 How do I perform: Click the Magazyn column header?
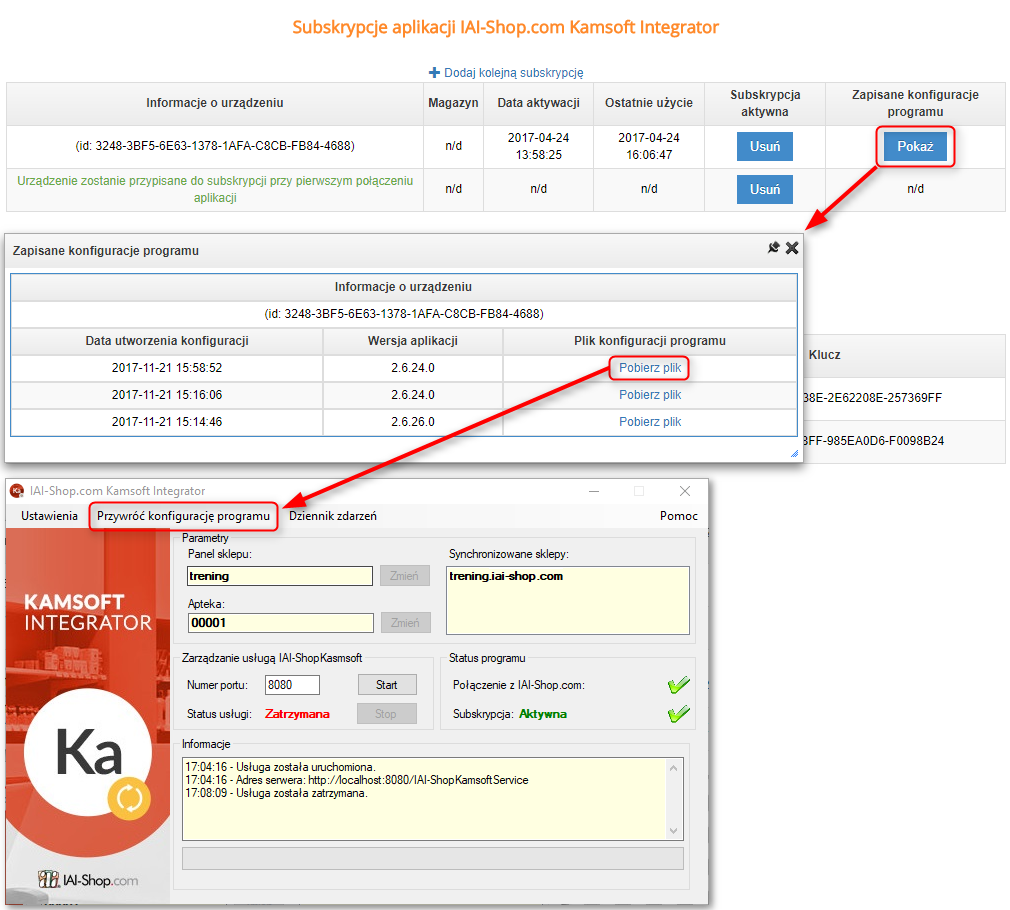[x=453, y=103]
